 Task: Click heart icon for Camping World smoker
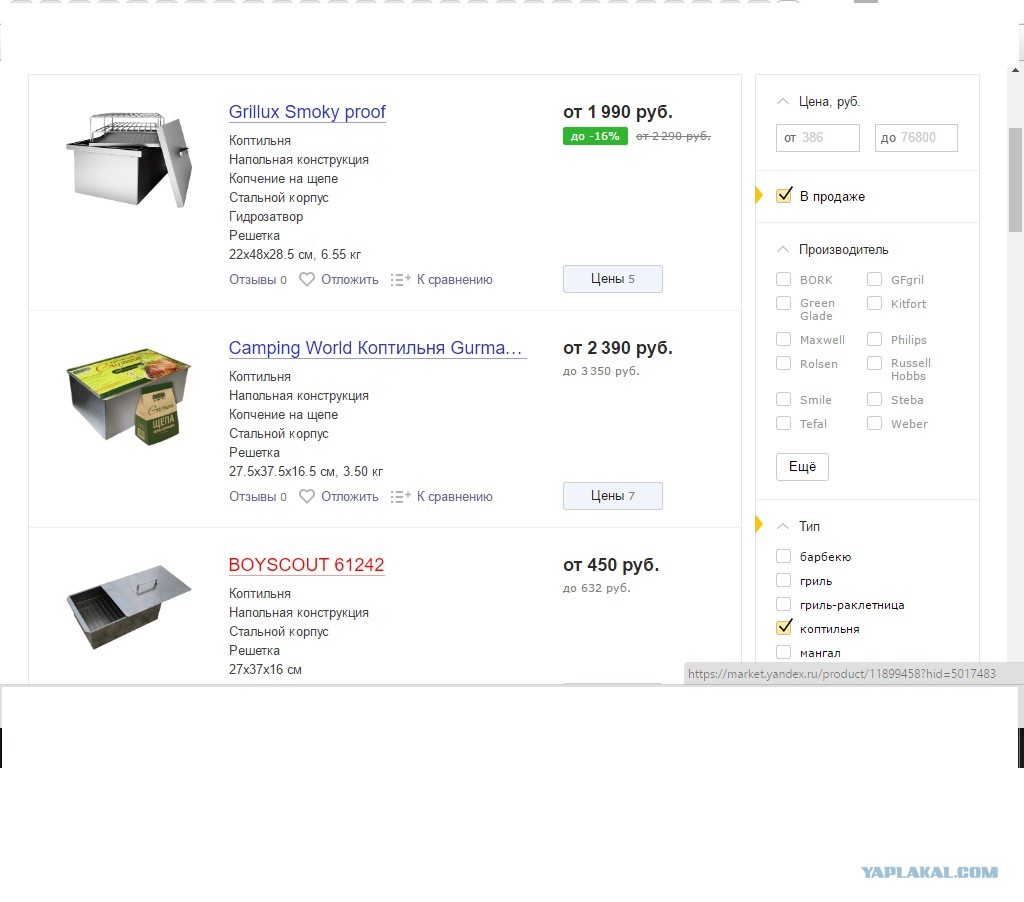[306, 496]
